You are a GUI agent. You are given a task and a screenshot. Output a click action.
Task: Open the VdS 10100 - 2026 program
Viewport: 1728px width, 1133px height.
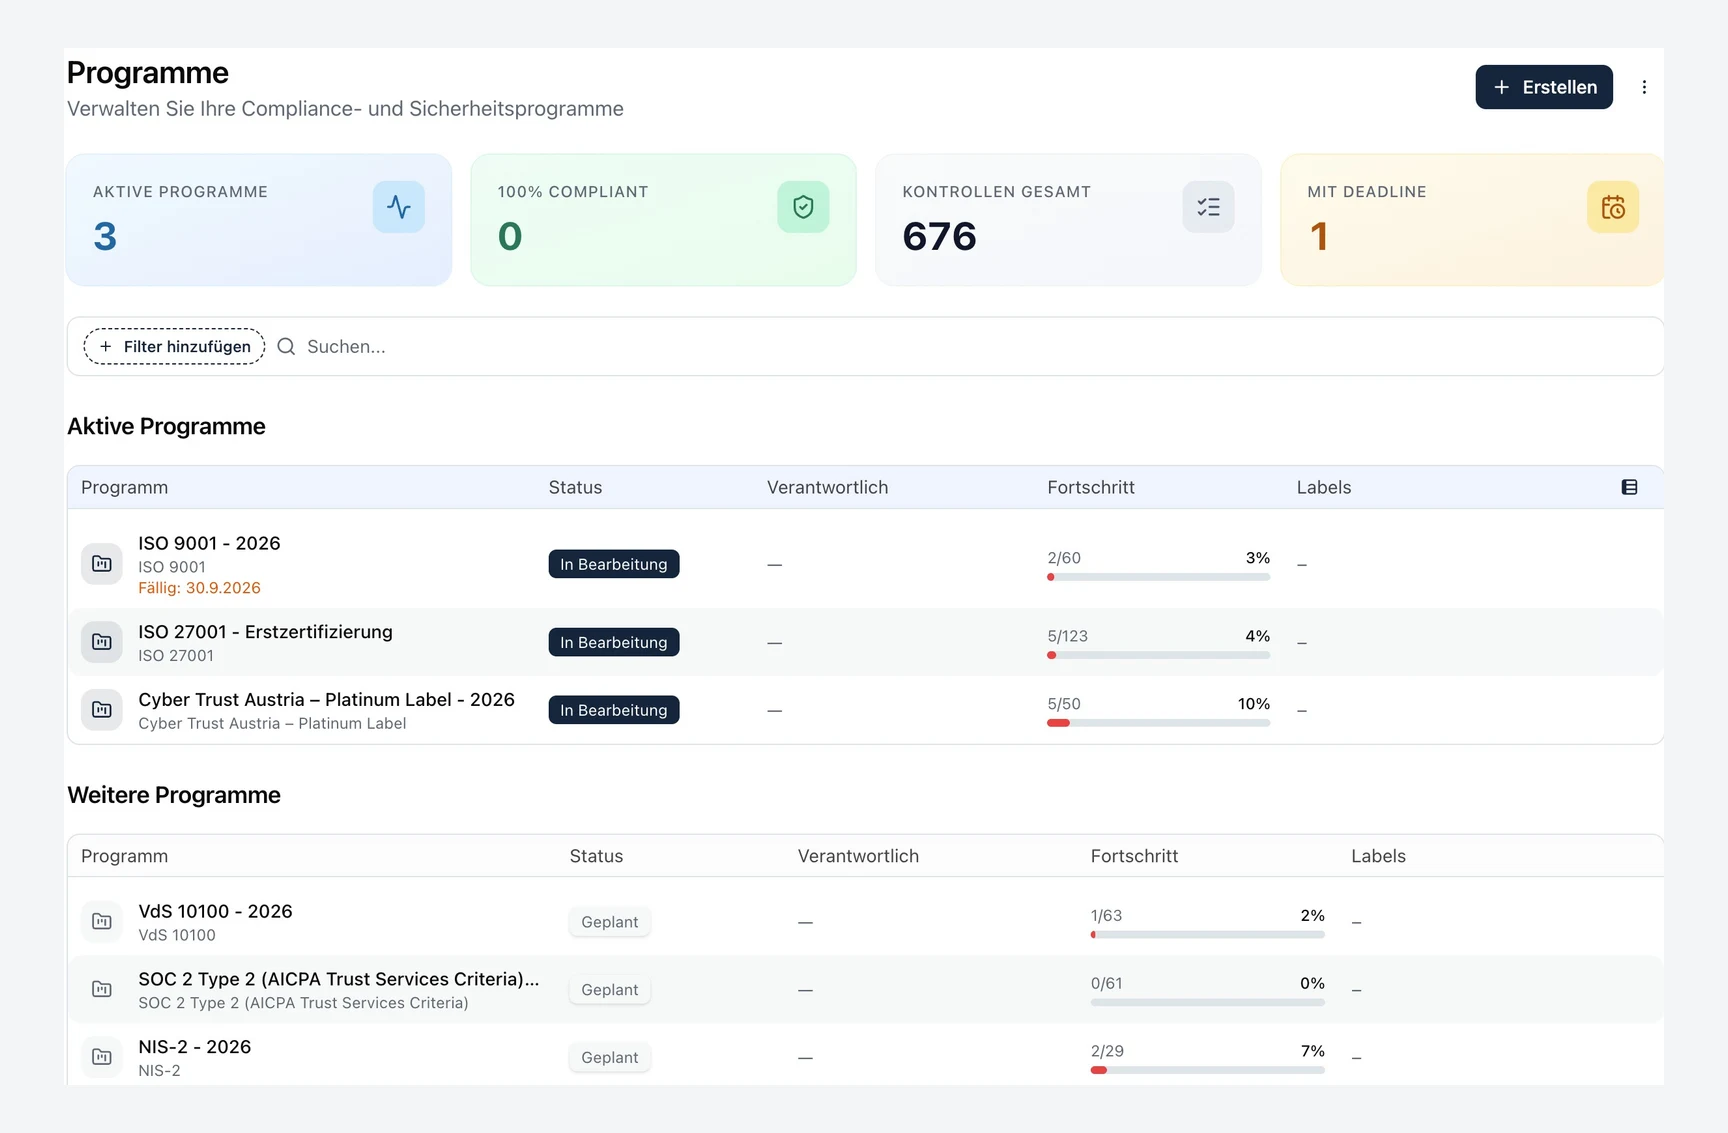(215, 911)
